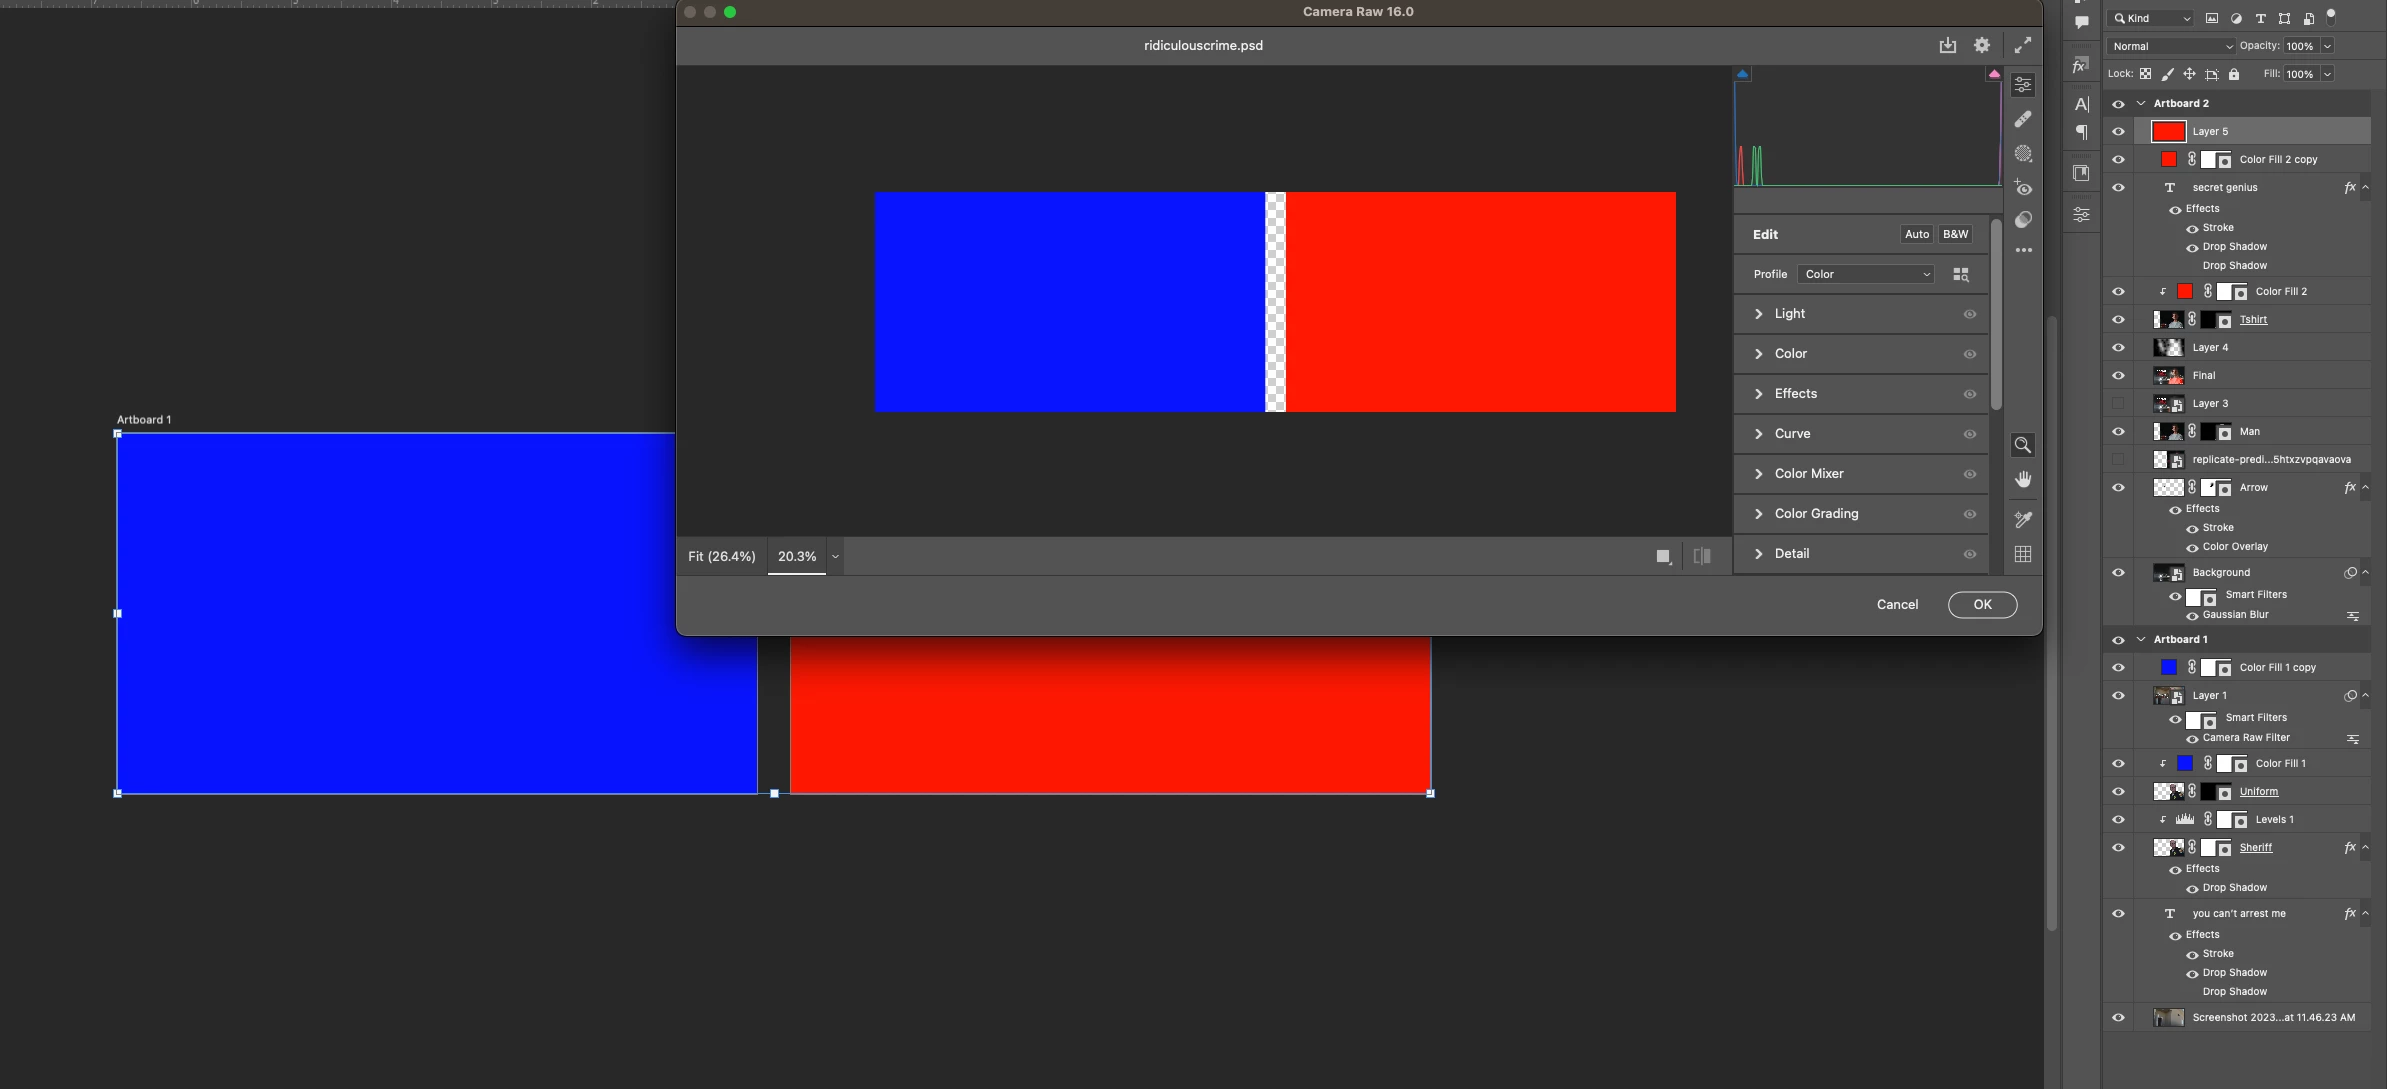Click the Camera Raw settings gear icon

click(x=1982, y=45)
